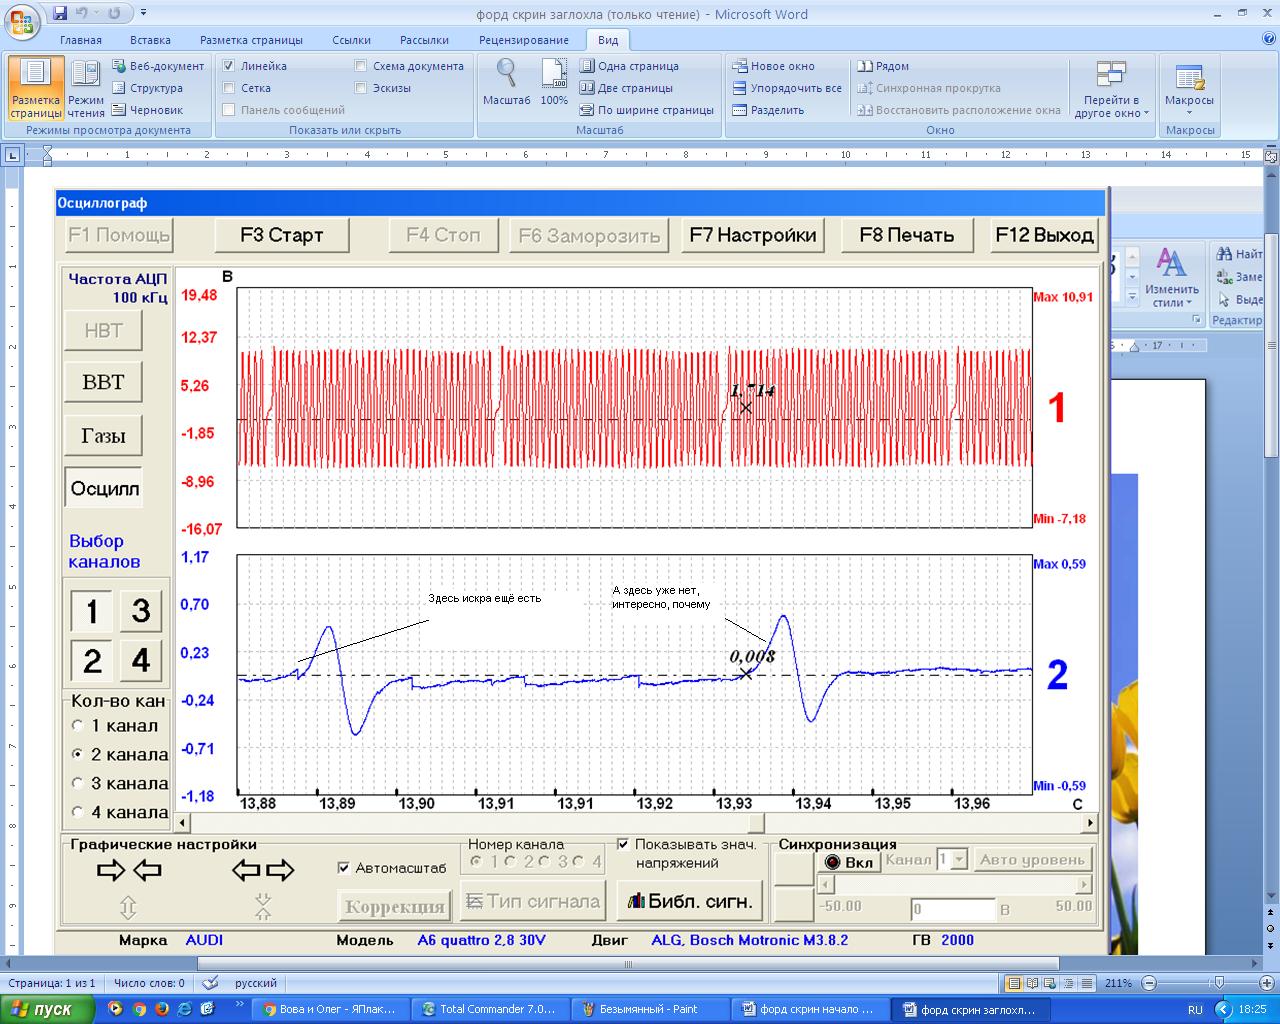Set zoom to 100%
This screenshot has height=1024, width=1280.
554,82
